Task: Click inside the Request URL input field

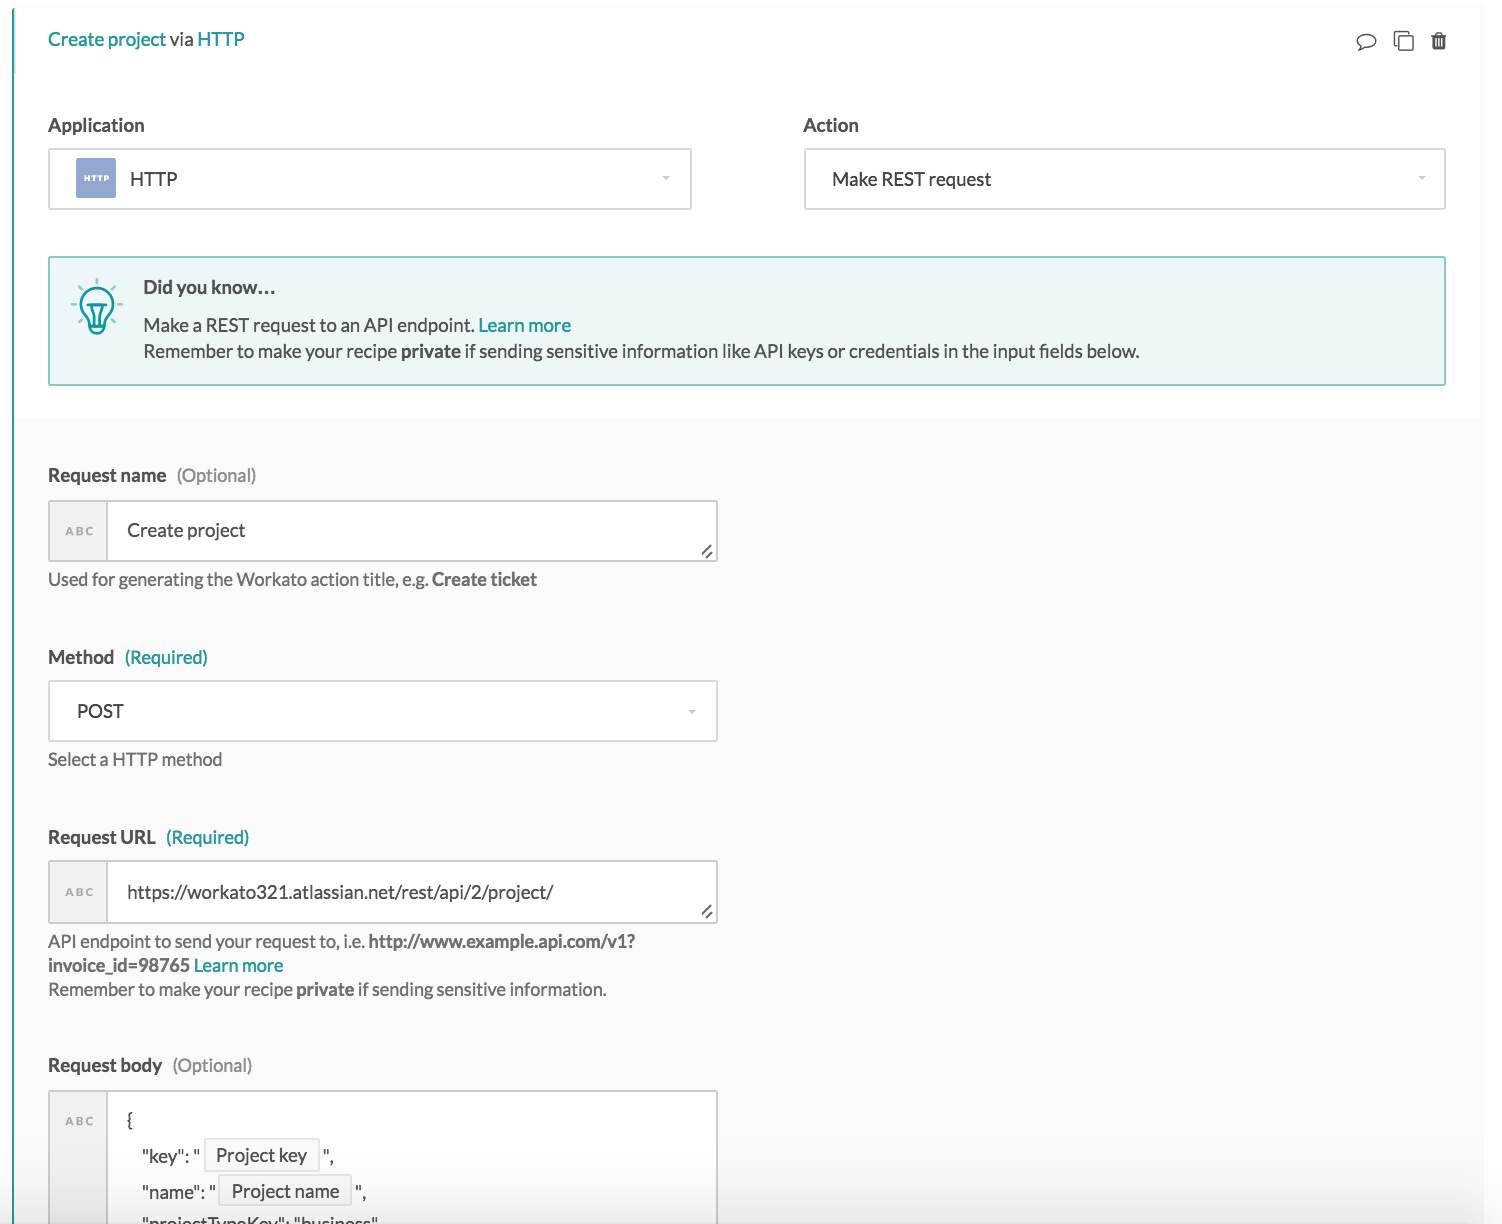Action: (x=400, y=891)
